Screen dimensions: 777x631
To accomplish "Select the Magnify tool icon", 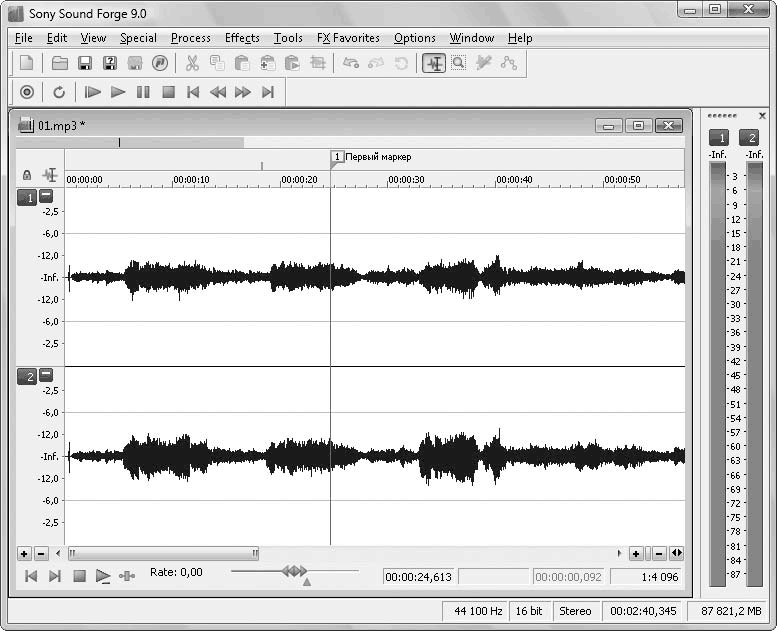I will coord(458,63).
